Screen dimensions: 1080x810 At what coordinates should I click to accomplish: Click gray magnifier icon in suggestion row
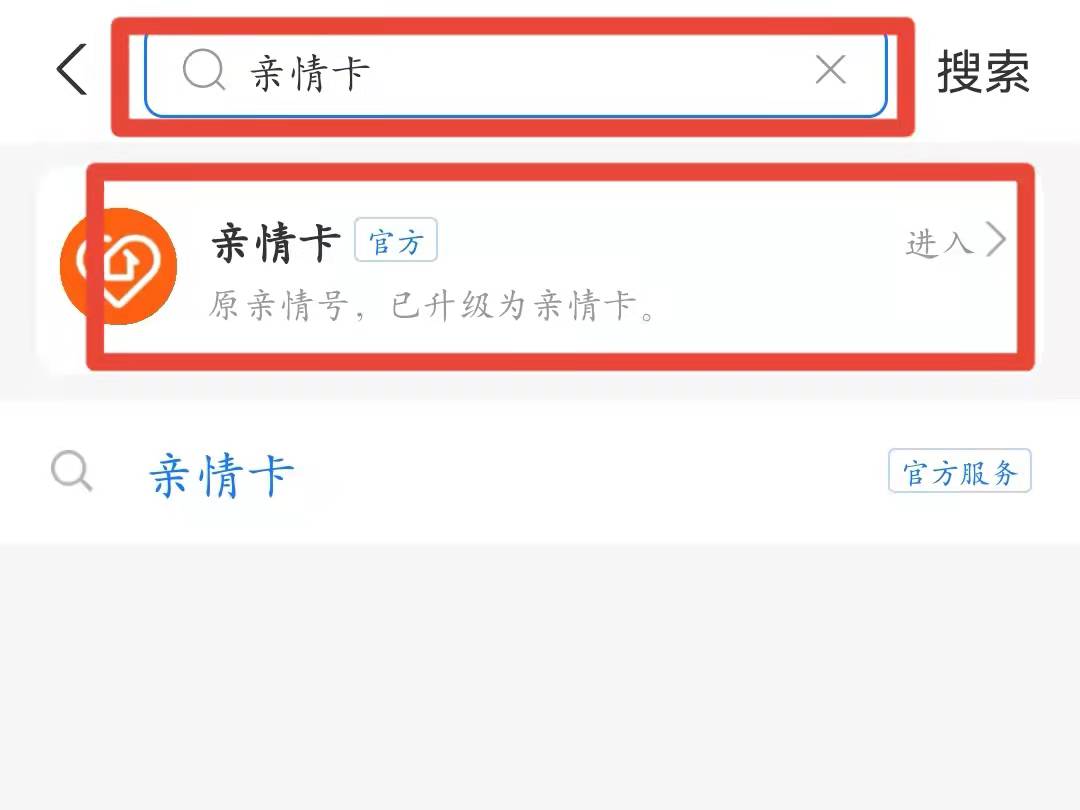coord(72,471)
